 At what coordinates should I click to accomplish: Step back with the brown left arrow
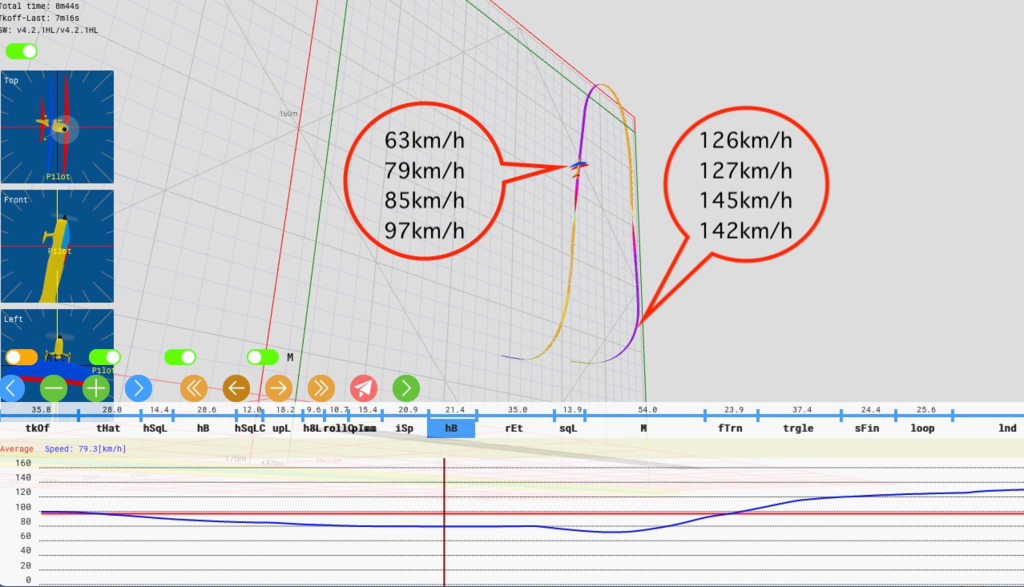(x=236, y=389)
